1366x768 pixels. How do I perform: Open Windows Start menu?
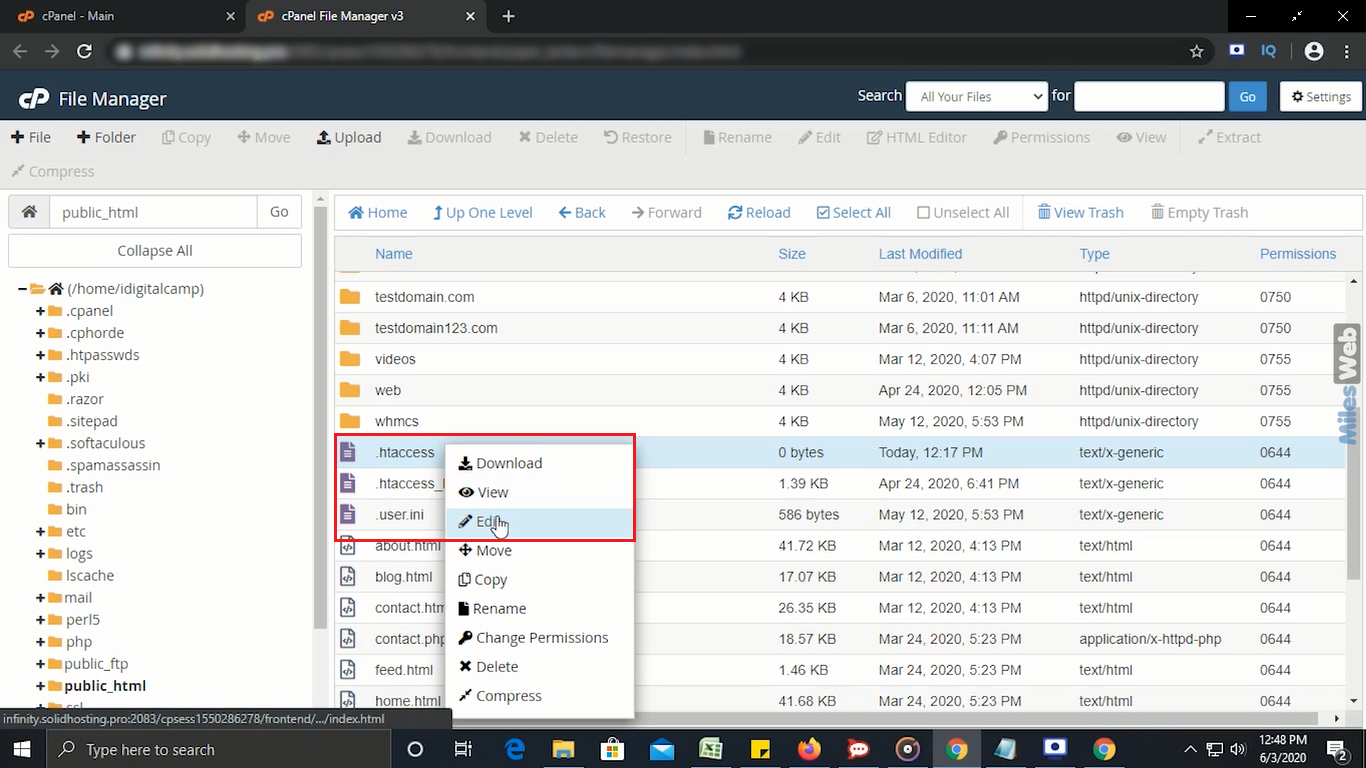pyautogui.click(x=22, y=749)
